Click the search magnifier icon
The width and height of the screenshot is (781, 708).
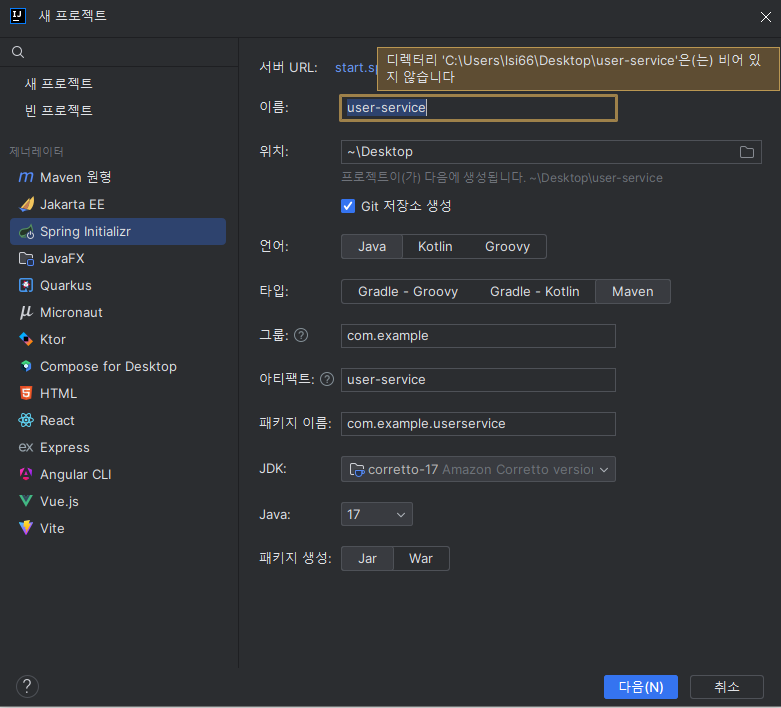[18, 52]
